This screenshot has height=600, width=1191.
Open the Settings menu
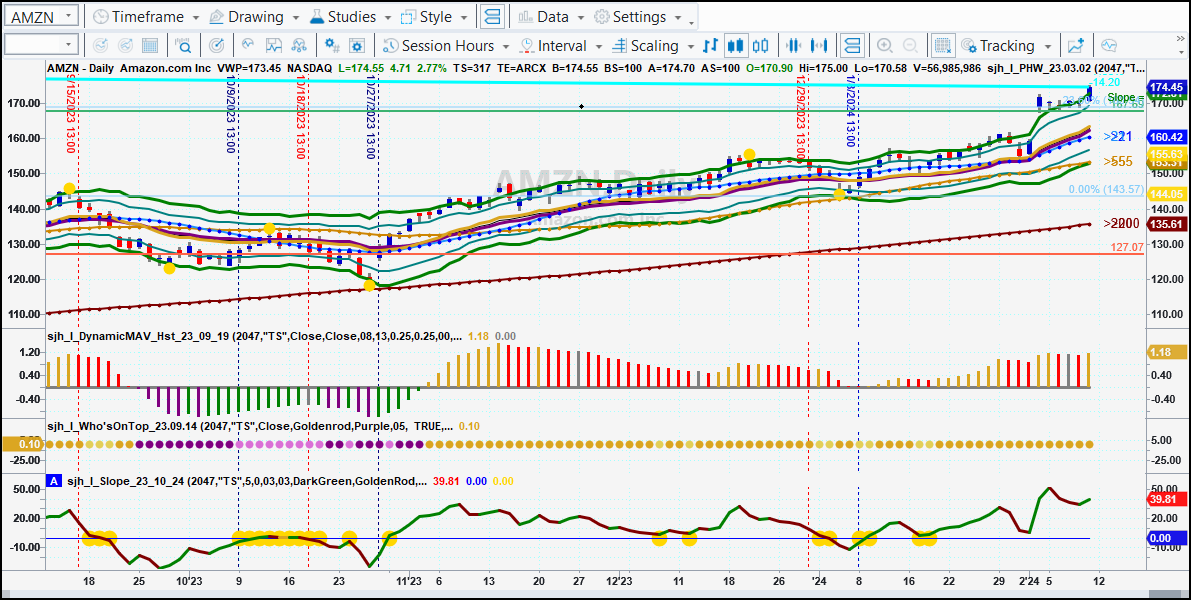click(x=637, y=17)
